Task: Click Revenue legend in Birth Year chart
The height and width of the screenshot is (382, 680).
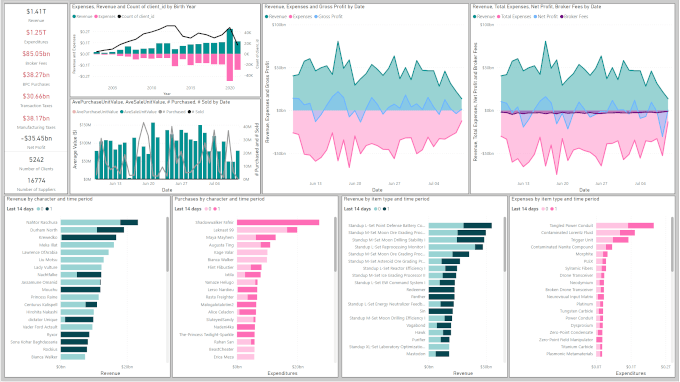Action: click(x=83, y=16)
